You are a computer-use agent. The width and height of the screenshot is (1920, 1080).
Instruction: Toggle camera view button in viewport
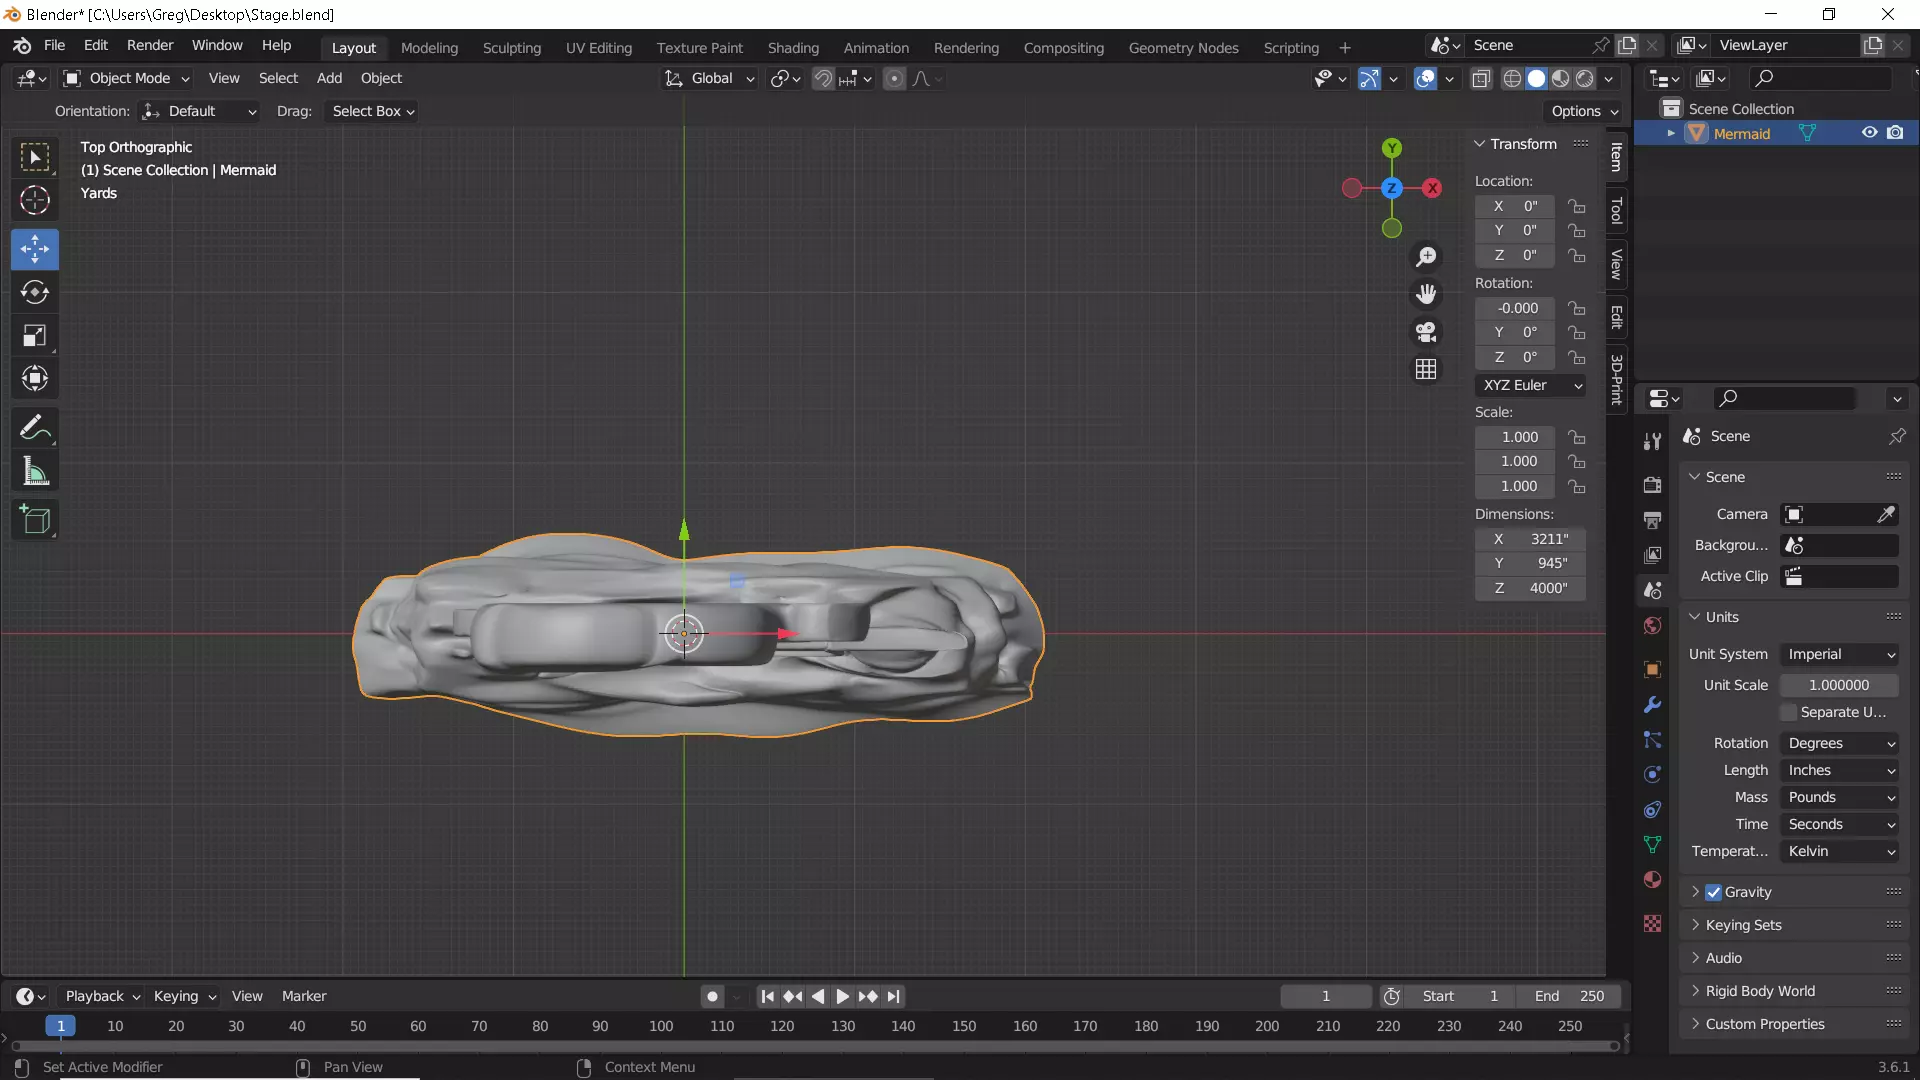tap(1426, 332)
